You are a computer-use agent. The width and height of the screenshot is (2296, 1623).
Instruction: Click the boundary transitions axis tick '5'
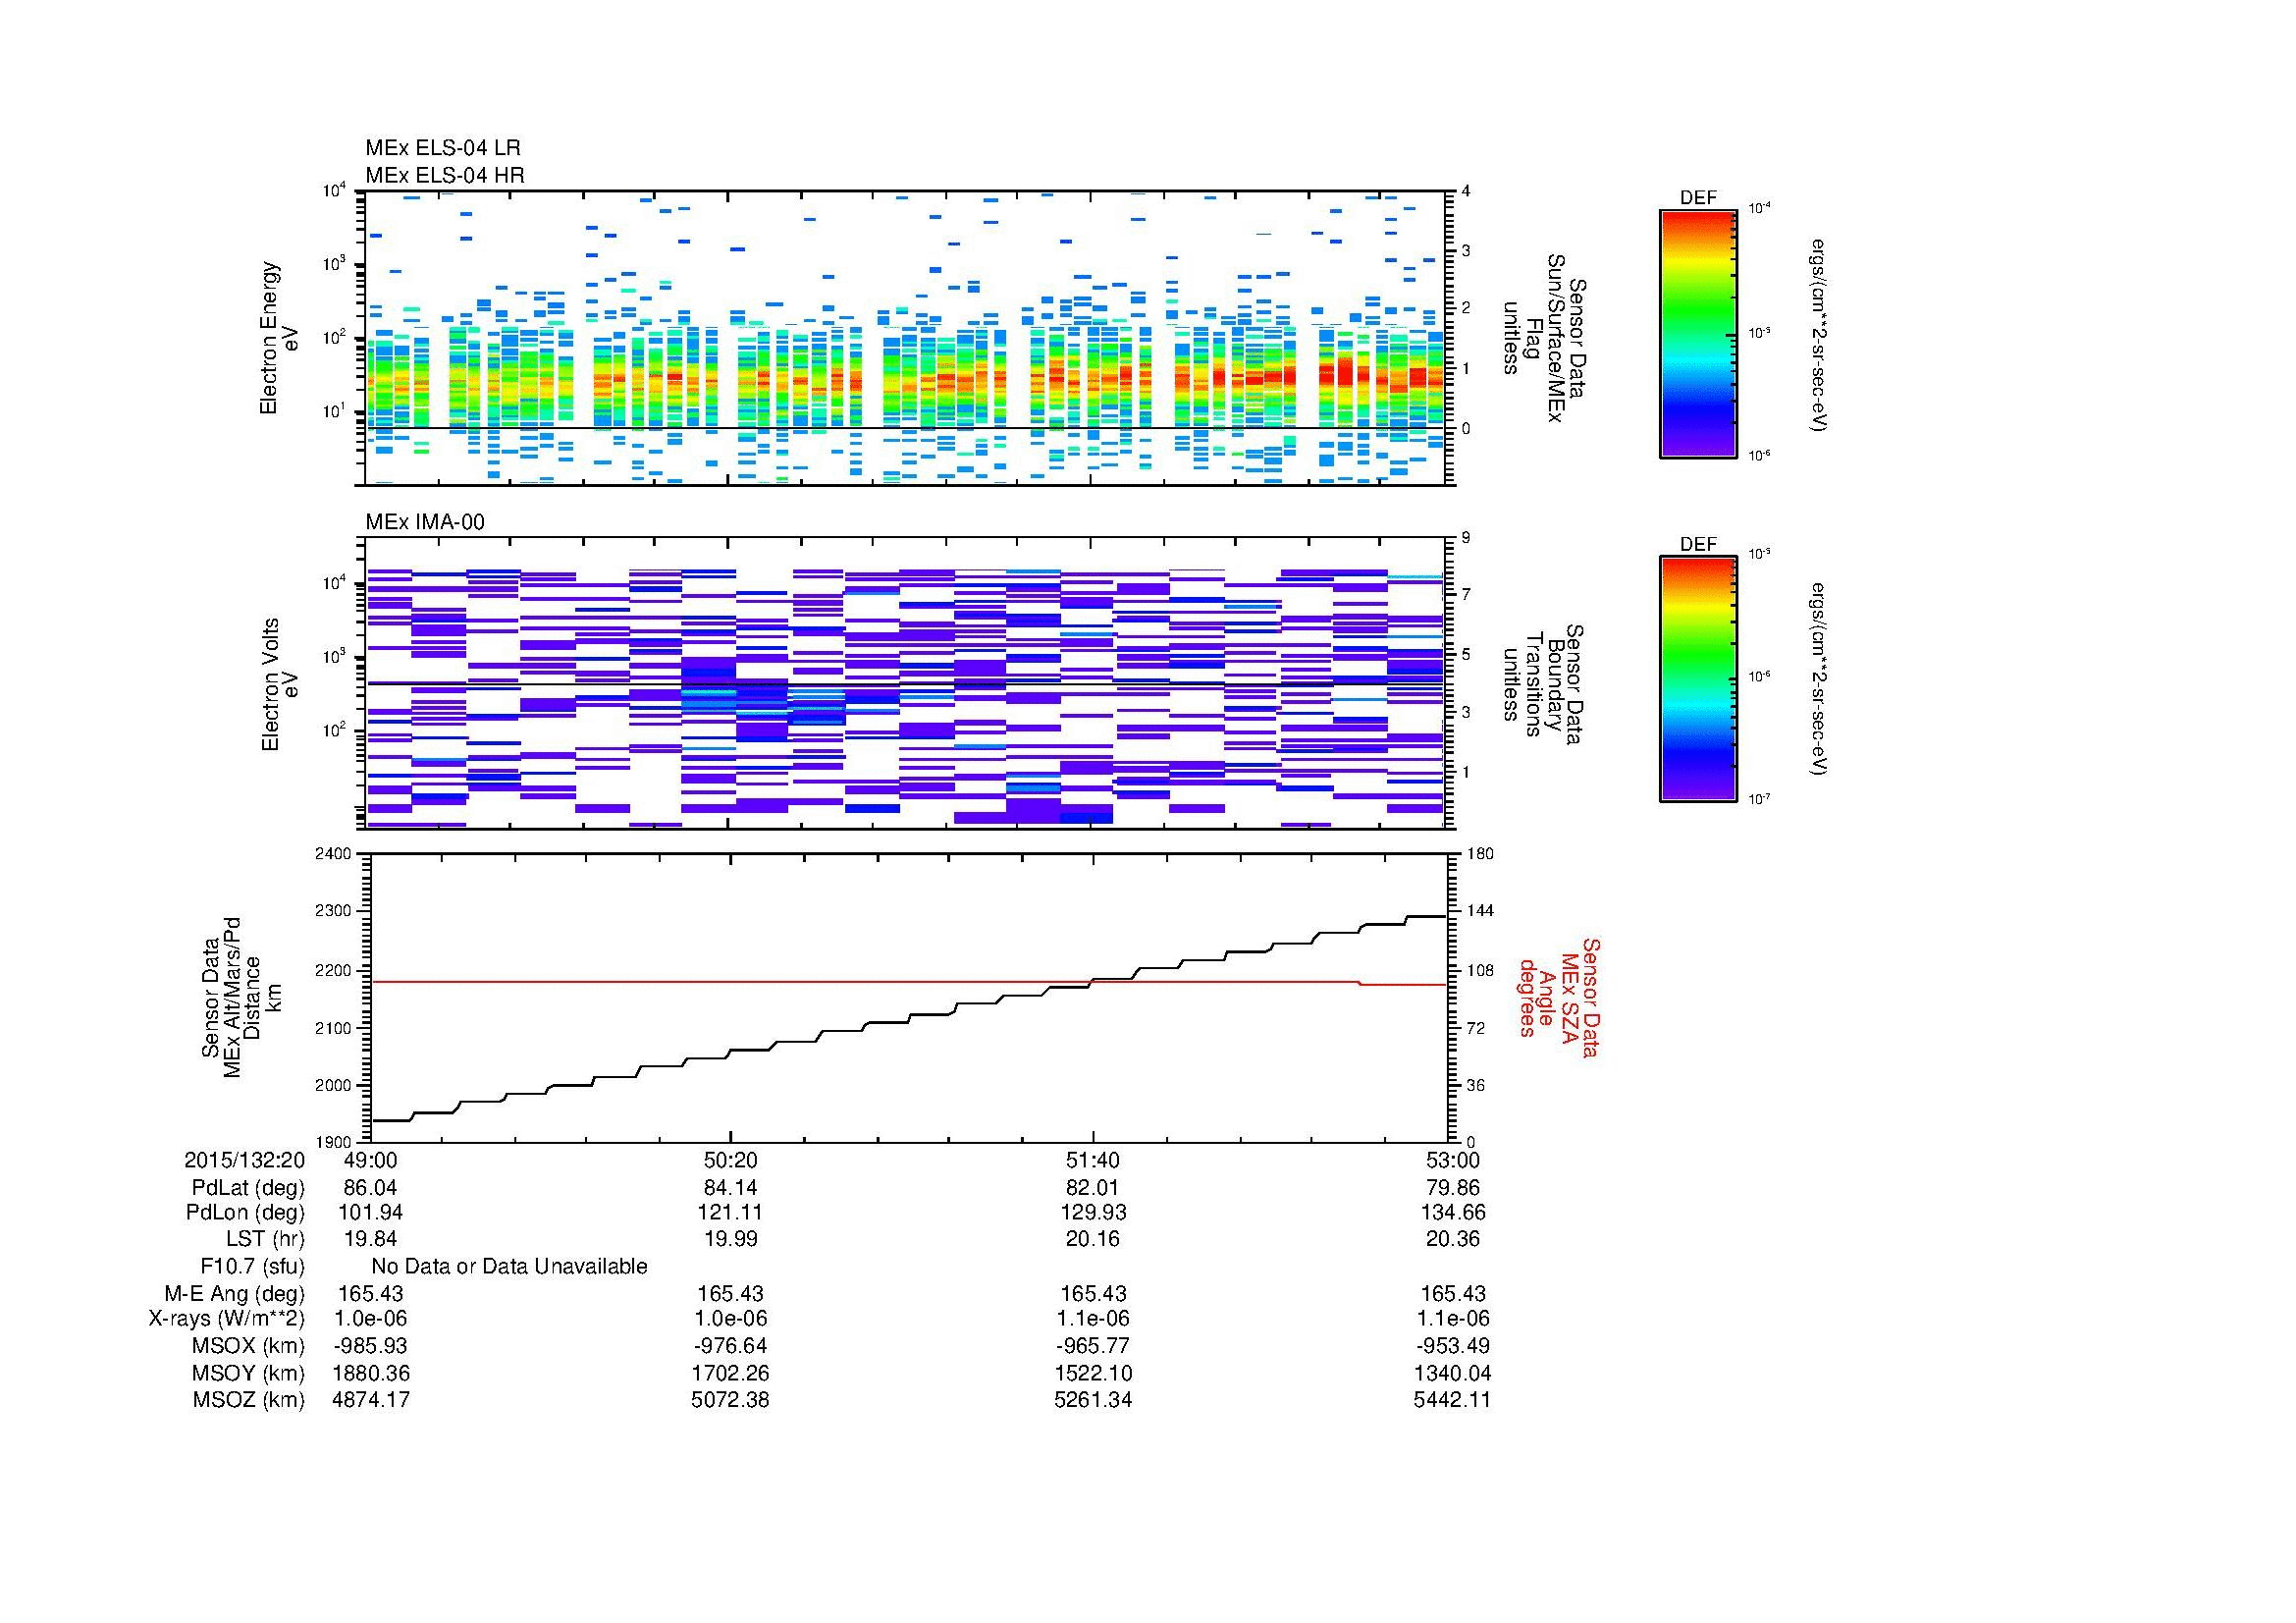point(1466,655)
